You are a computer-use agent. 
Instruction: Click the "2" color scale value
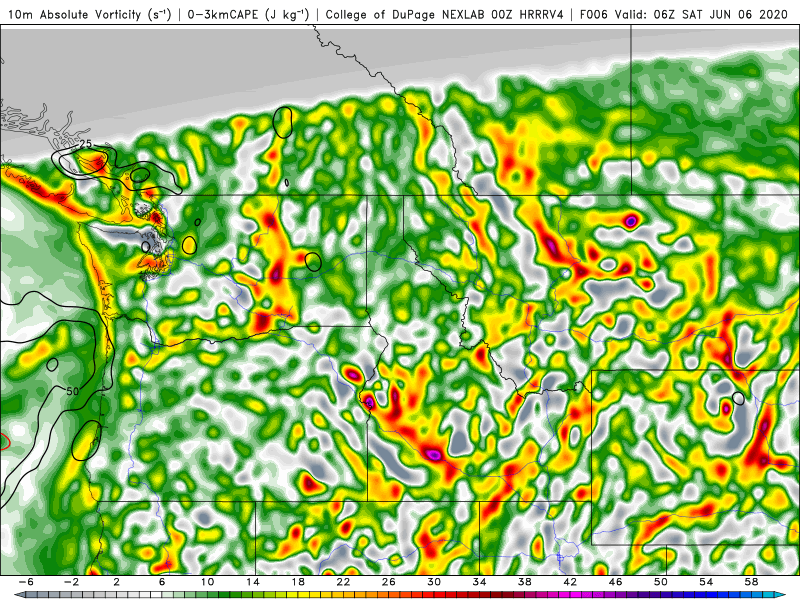(116, 582)
